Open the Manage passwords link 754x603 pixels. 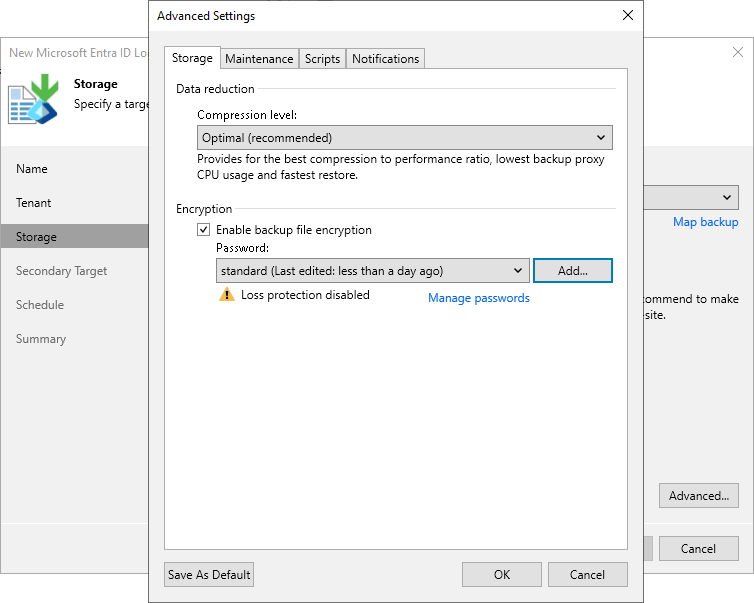tap(479, 298)
